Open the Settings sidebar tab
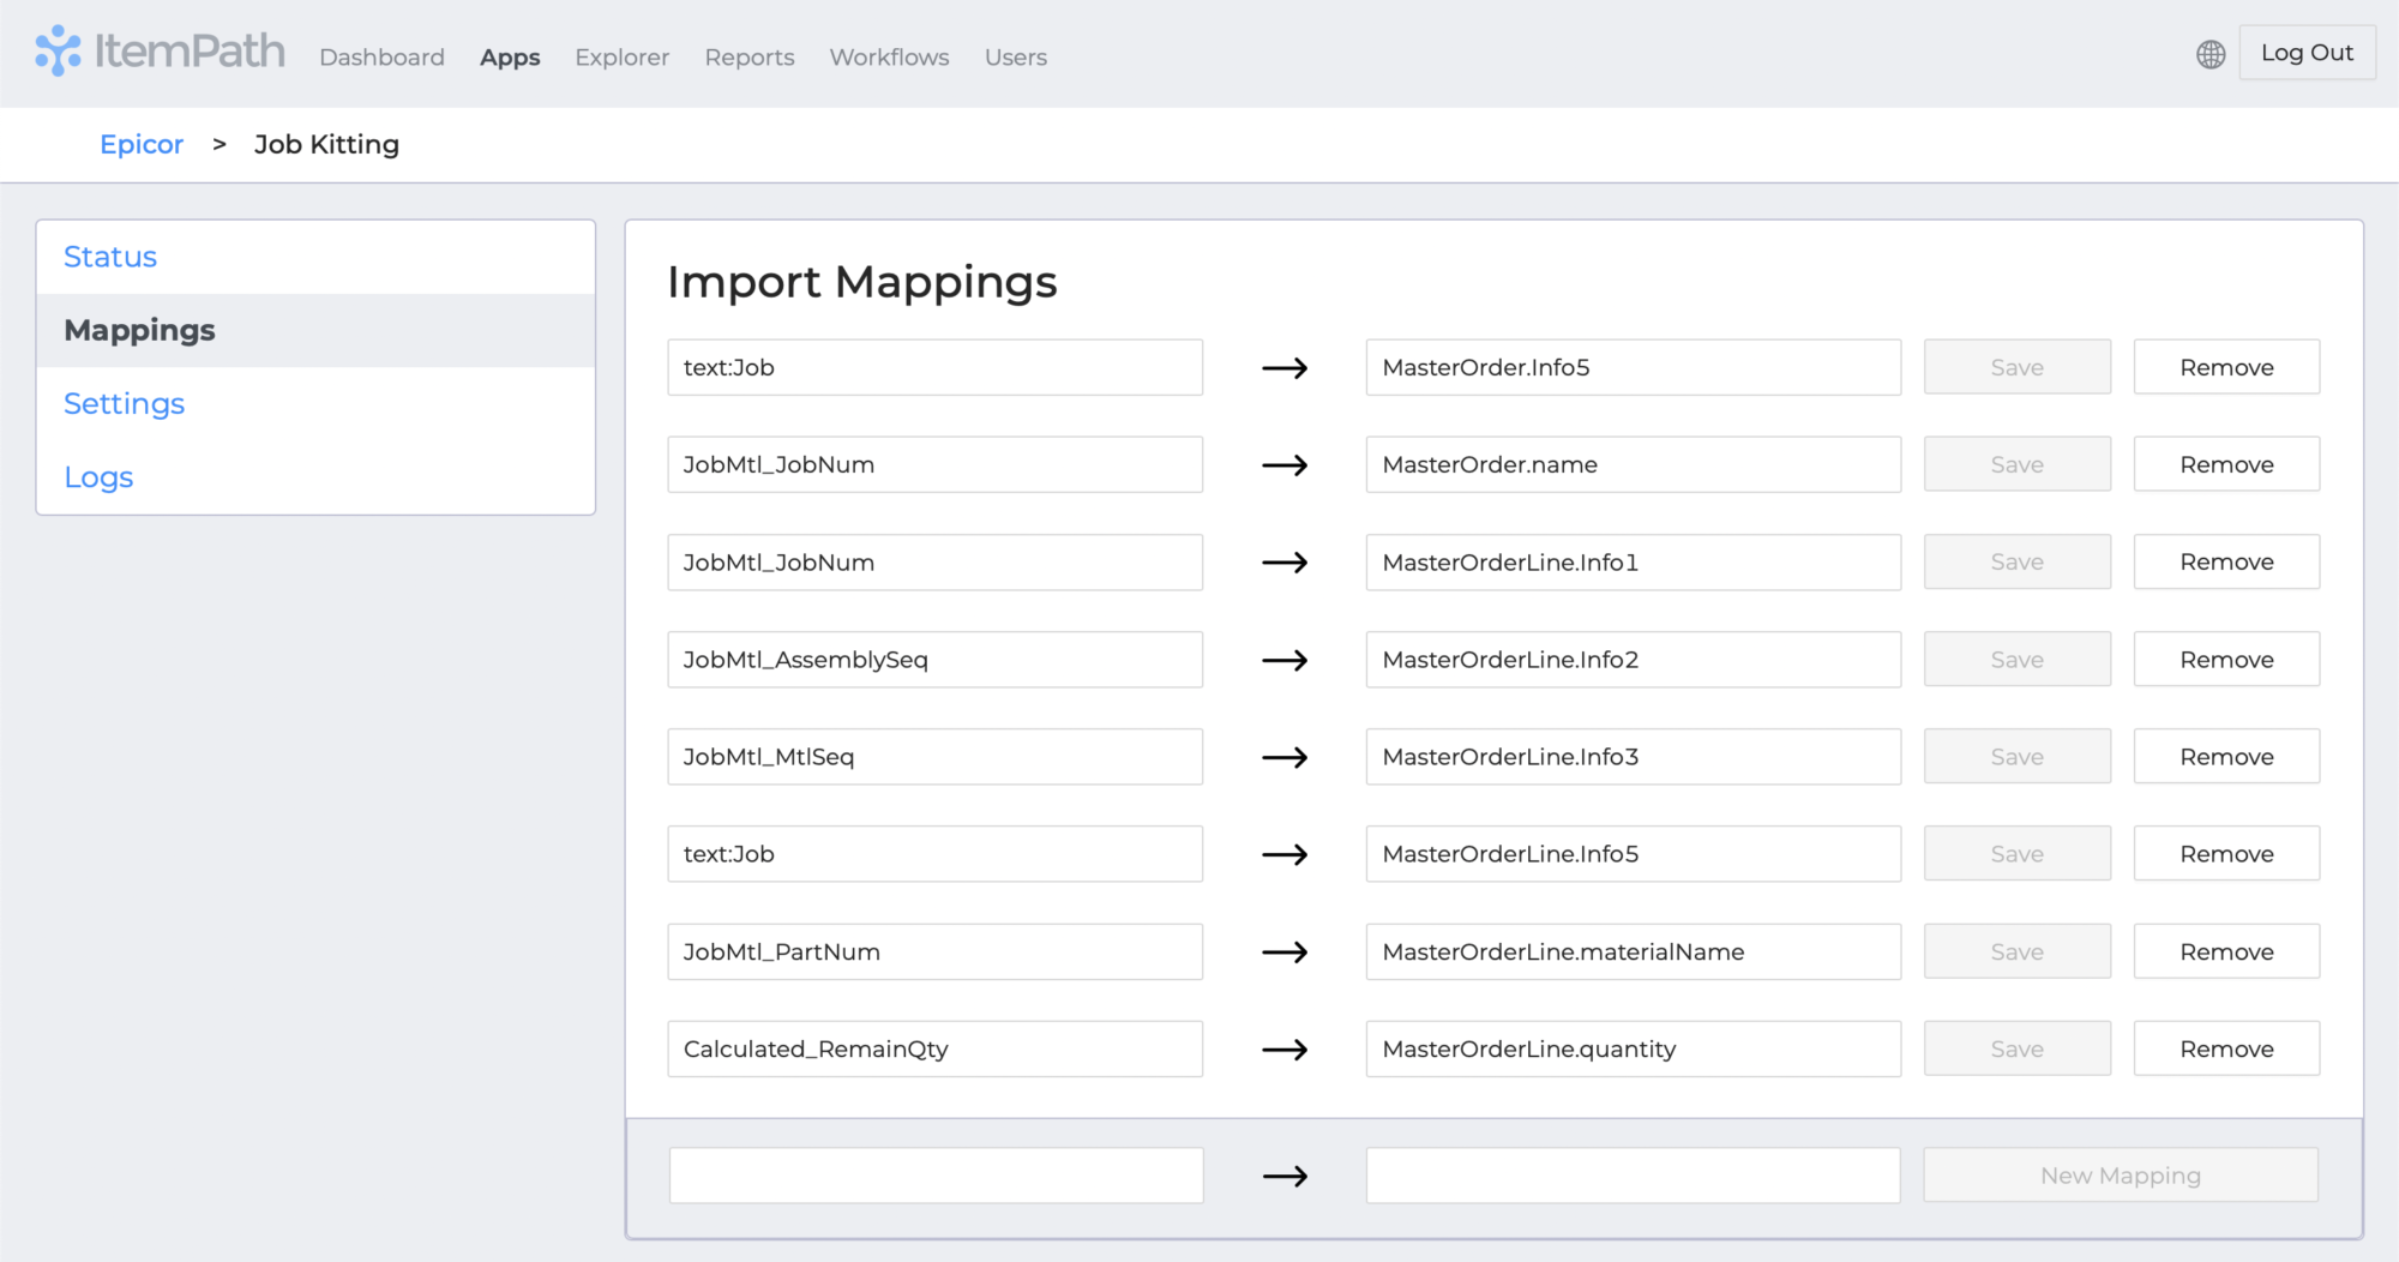2399x1262 pixels. 124,404
